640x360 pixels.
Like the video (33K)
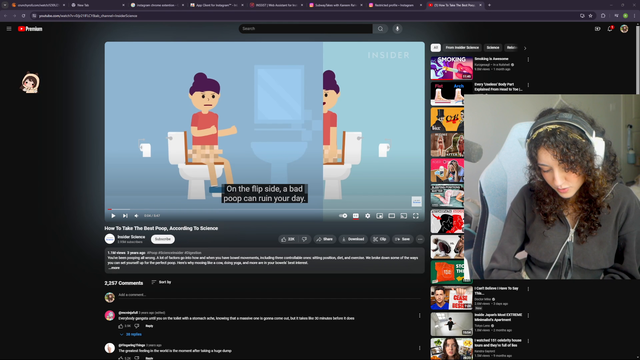click(x=288, y=239)
